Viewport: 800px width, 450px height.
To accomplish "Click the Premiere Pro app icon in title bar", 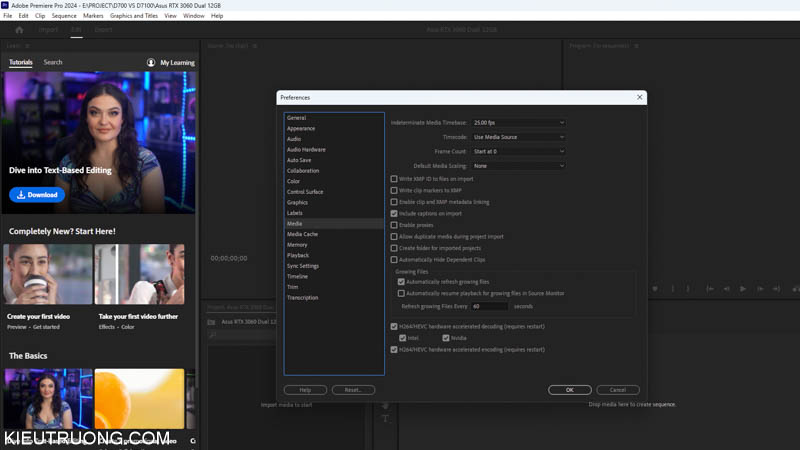I will click(x=5, y=5).
